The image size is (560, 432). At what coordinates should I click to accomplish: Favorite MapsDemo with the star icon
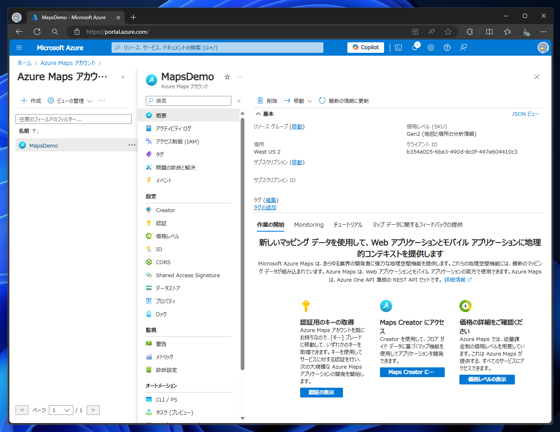tap(227, 77)
